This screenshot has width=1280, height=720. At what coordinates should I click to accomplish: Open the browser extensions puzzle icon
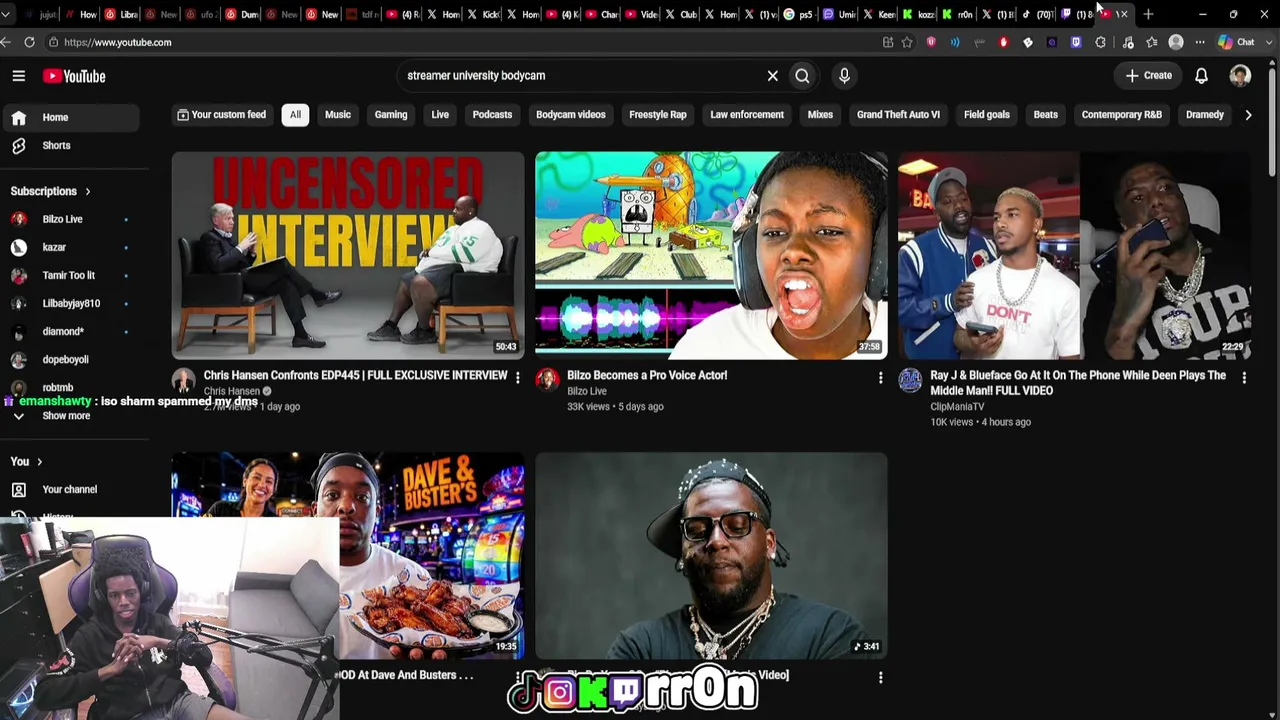click(1101, 42)
